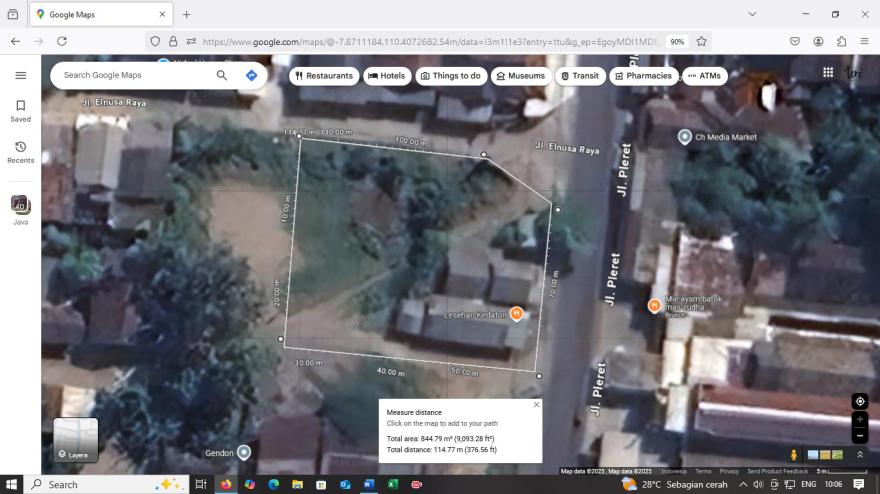Open the Google Maps hamburger menu

(x=20, y=75)
